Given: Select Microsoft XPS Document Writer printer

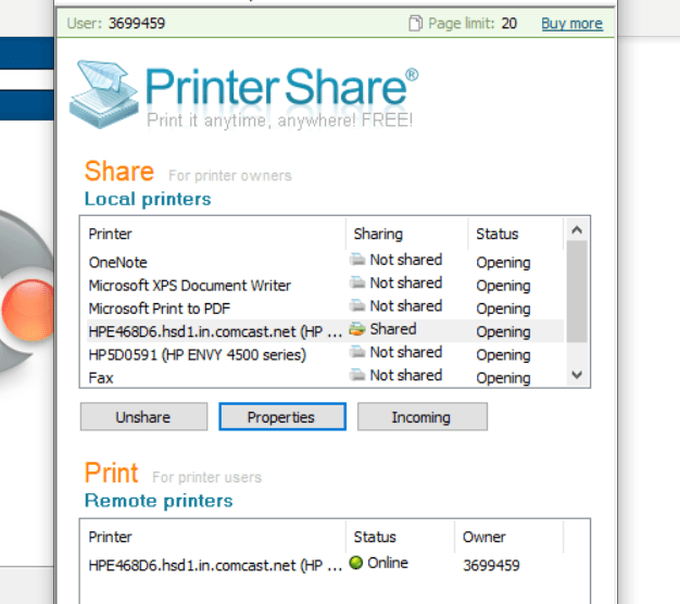Looking at the screenshot, I should 325,285.
